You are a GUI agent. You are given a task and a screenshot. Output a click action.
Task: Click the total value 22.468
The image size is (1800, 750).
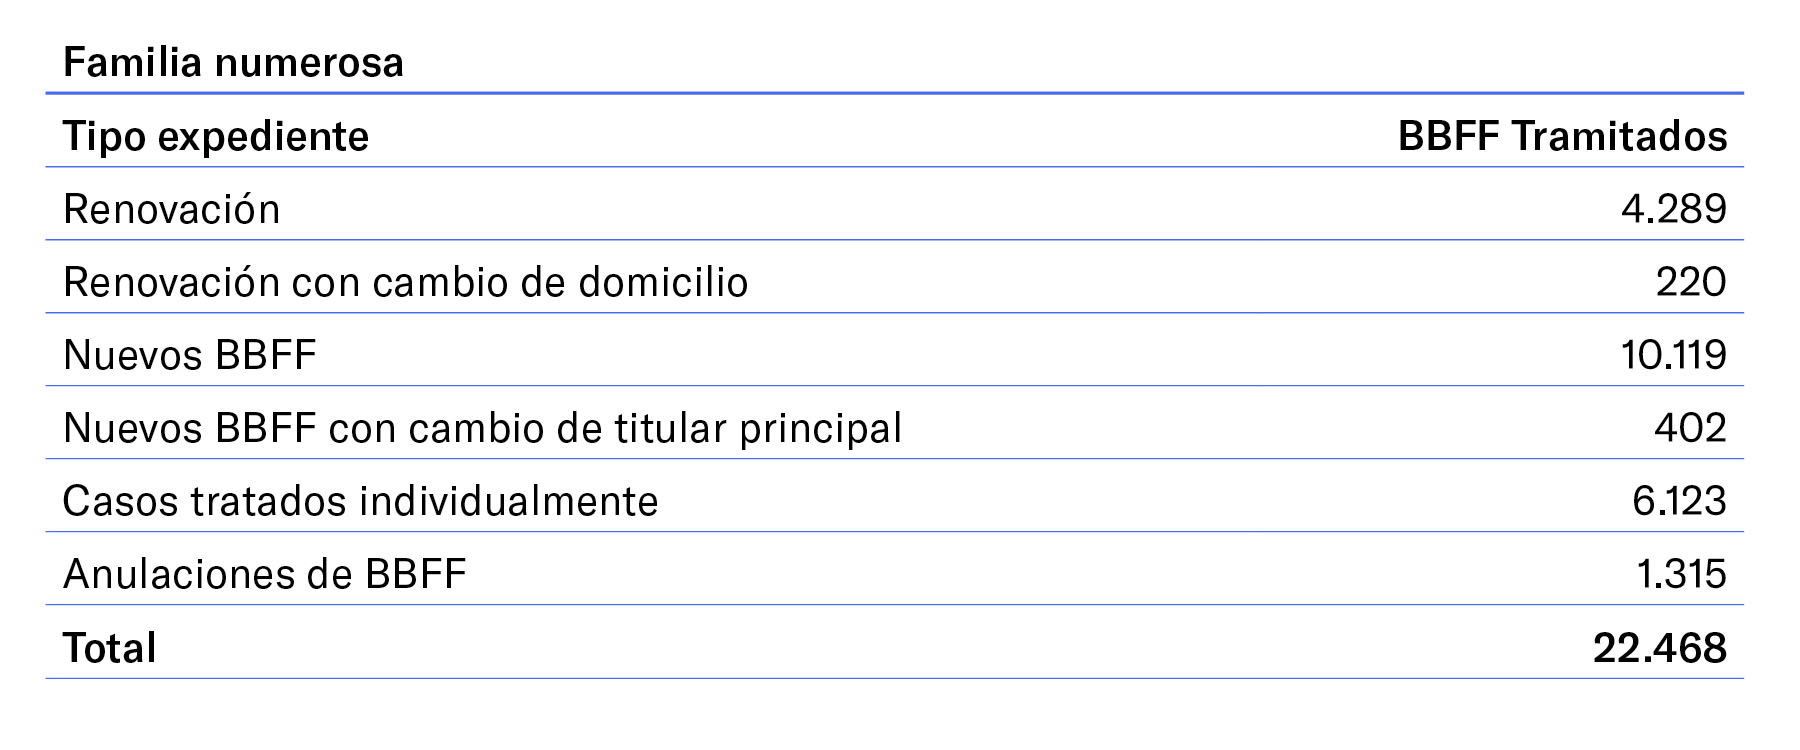point(1659,648)
